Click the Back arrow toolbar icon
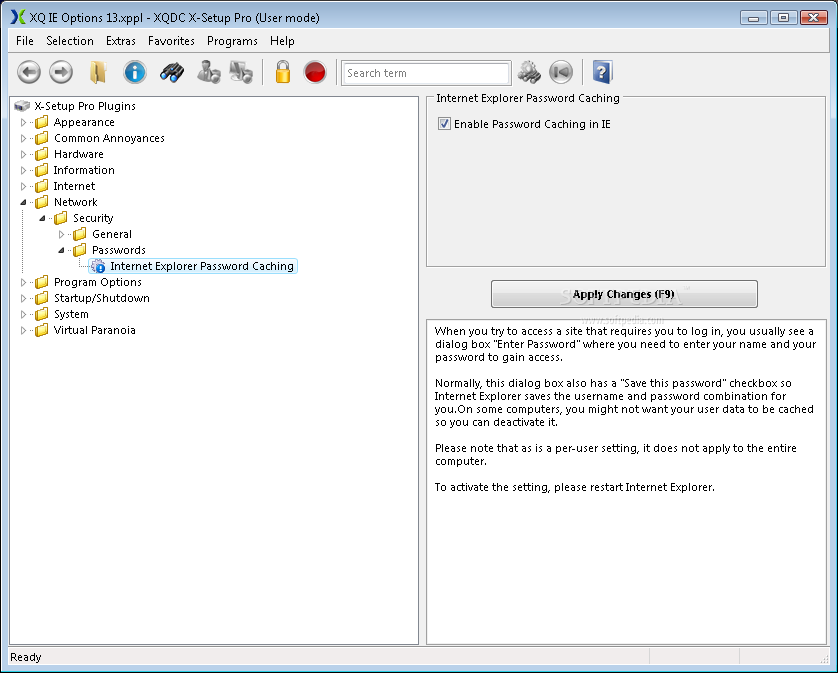 click(29, 72)
